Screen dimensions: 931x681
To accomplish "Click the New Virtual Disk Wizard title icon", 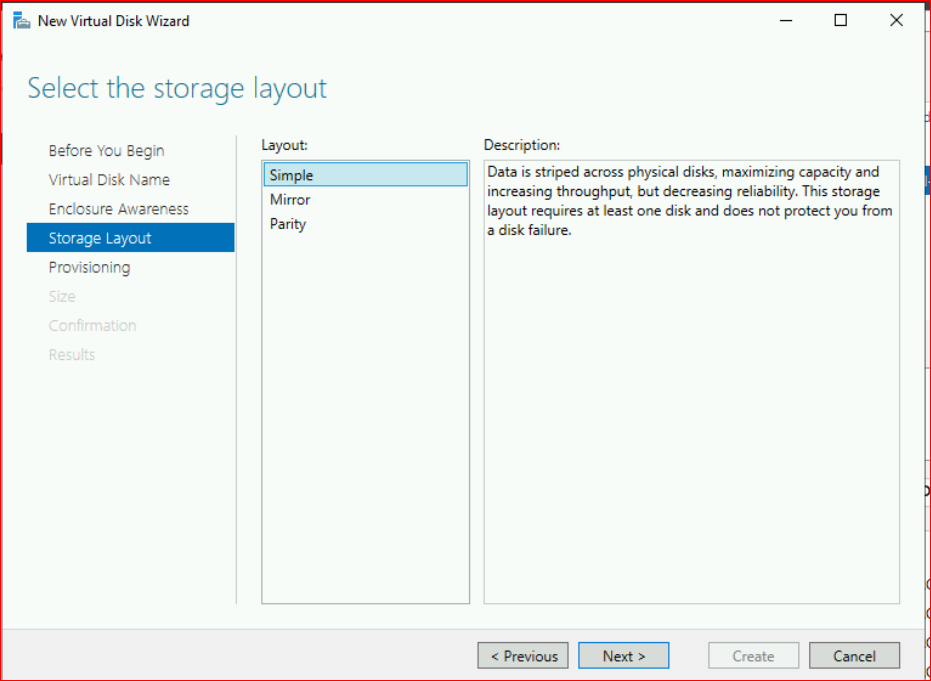I will (21, 21).
